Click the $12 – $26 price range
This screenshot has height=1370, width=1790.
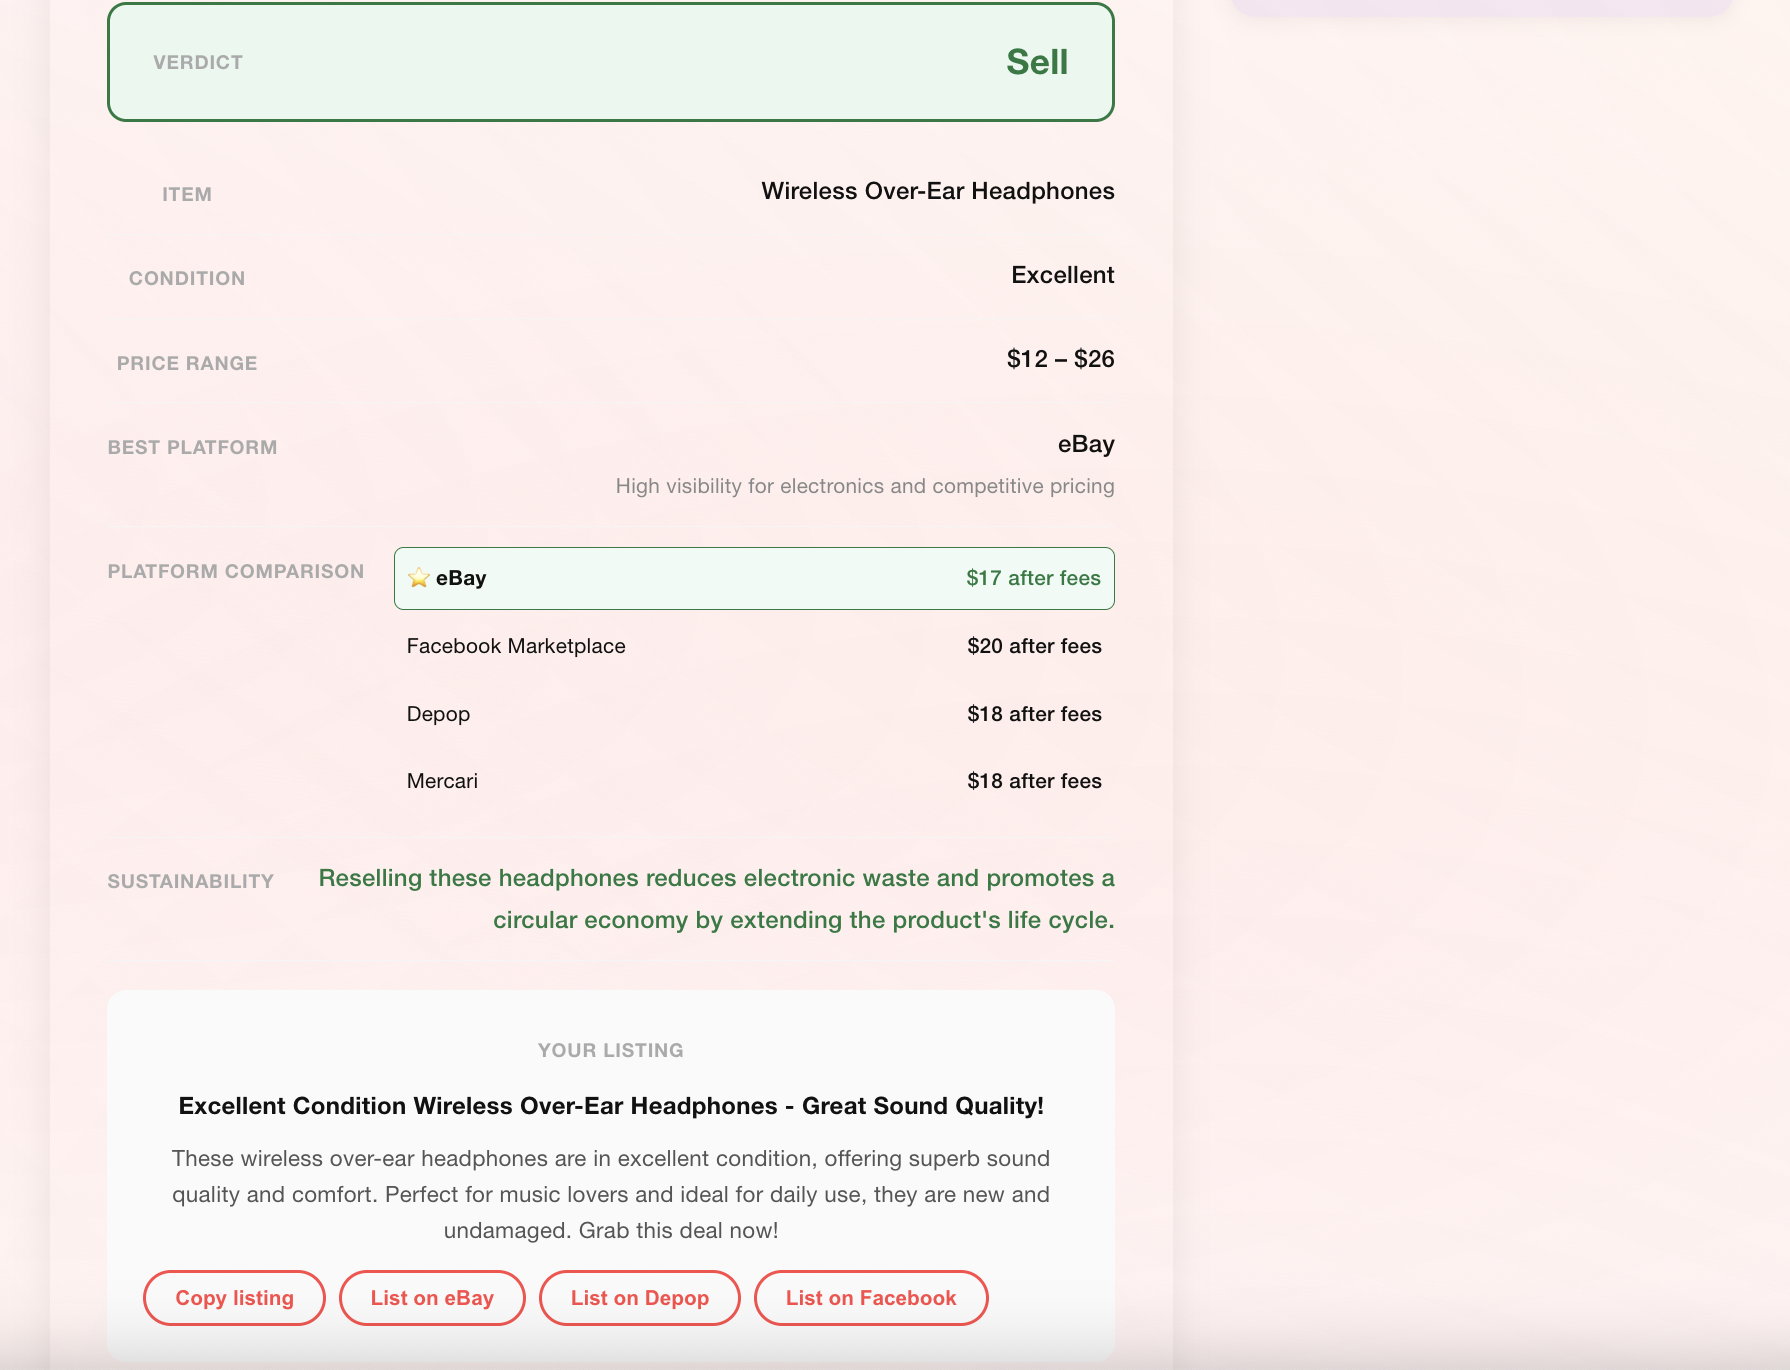1061,359
